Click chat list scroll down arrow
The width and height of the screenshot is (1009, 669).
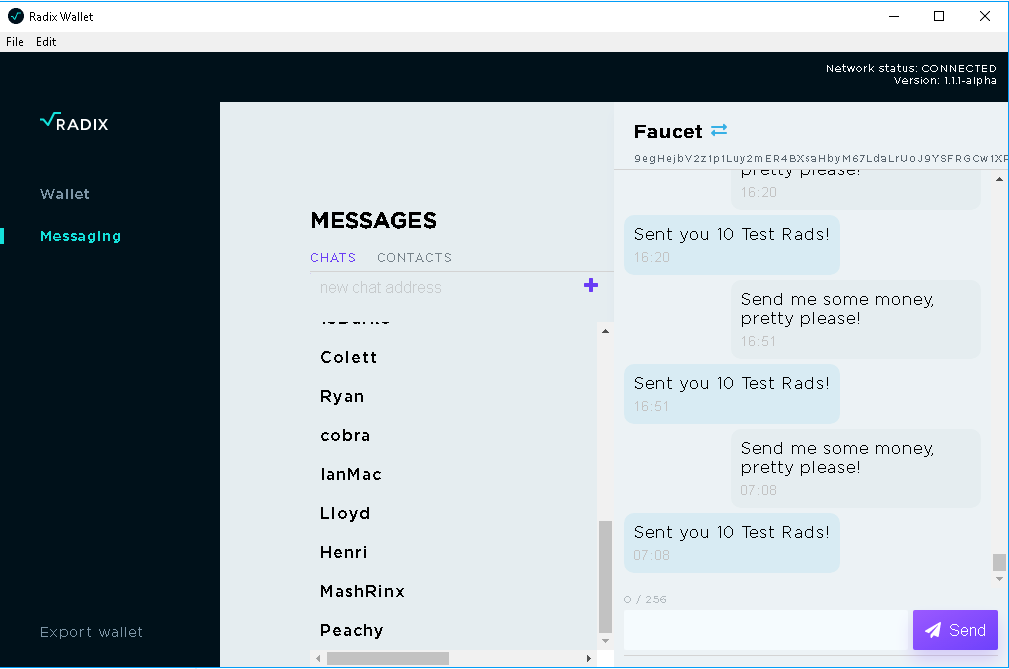[605, 641]
